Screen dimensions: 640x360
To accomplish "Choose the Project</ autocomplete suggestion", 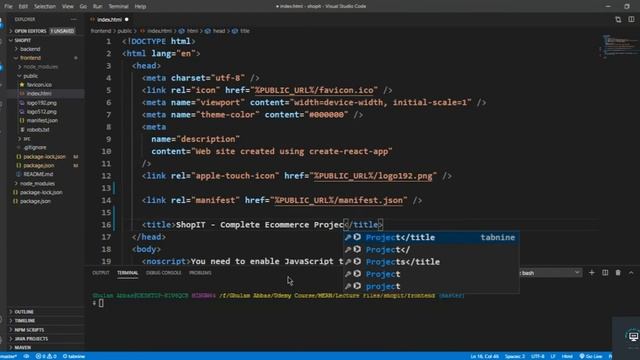I will click(431, 250).
